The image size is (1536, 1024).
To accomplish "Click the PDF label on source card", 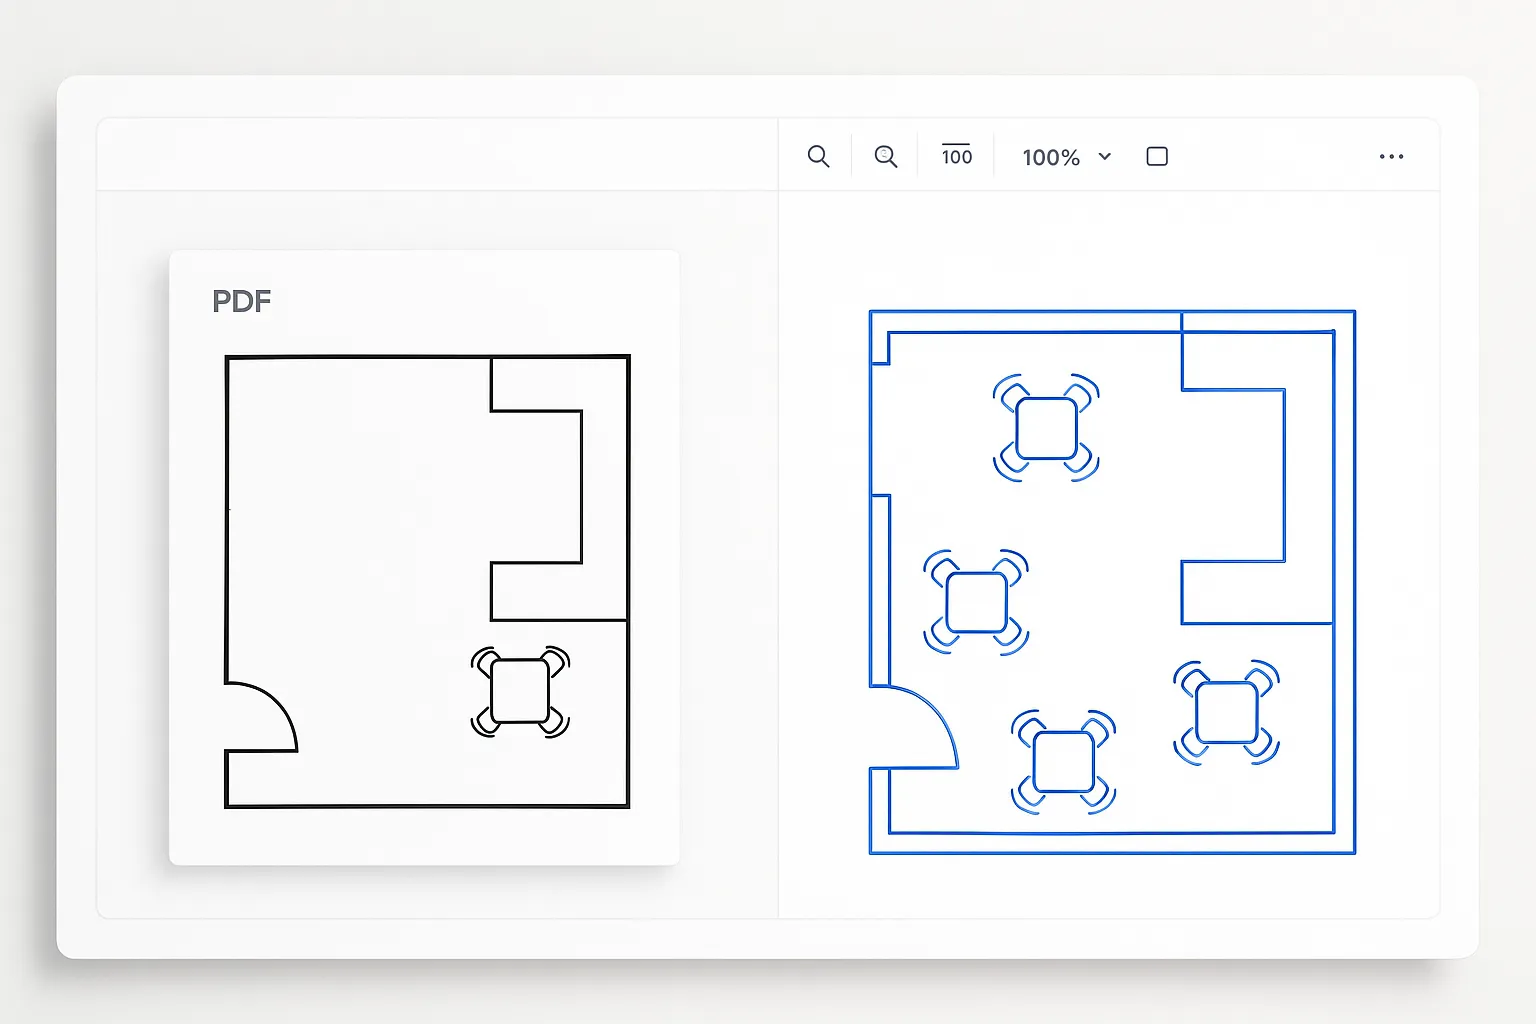I will pos(241,302).
